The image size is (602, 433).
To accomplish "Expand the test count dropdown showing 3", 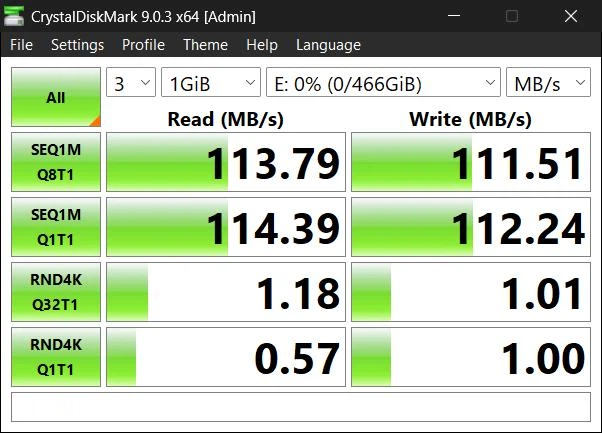I will click(x=131, y=82).
